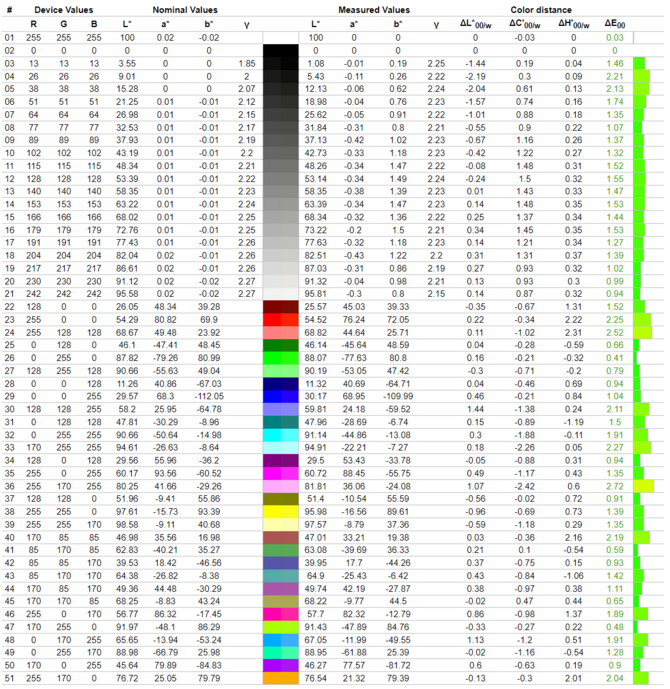Click ΔC' value -2.26 in row 33
670x689 pixels.
525,448
